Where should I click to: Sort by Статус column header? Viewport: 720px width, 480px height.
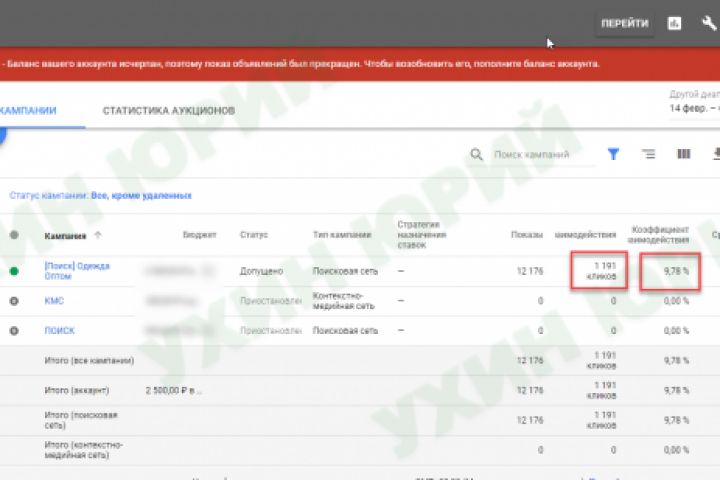click(x=253, y=235)
